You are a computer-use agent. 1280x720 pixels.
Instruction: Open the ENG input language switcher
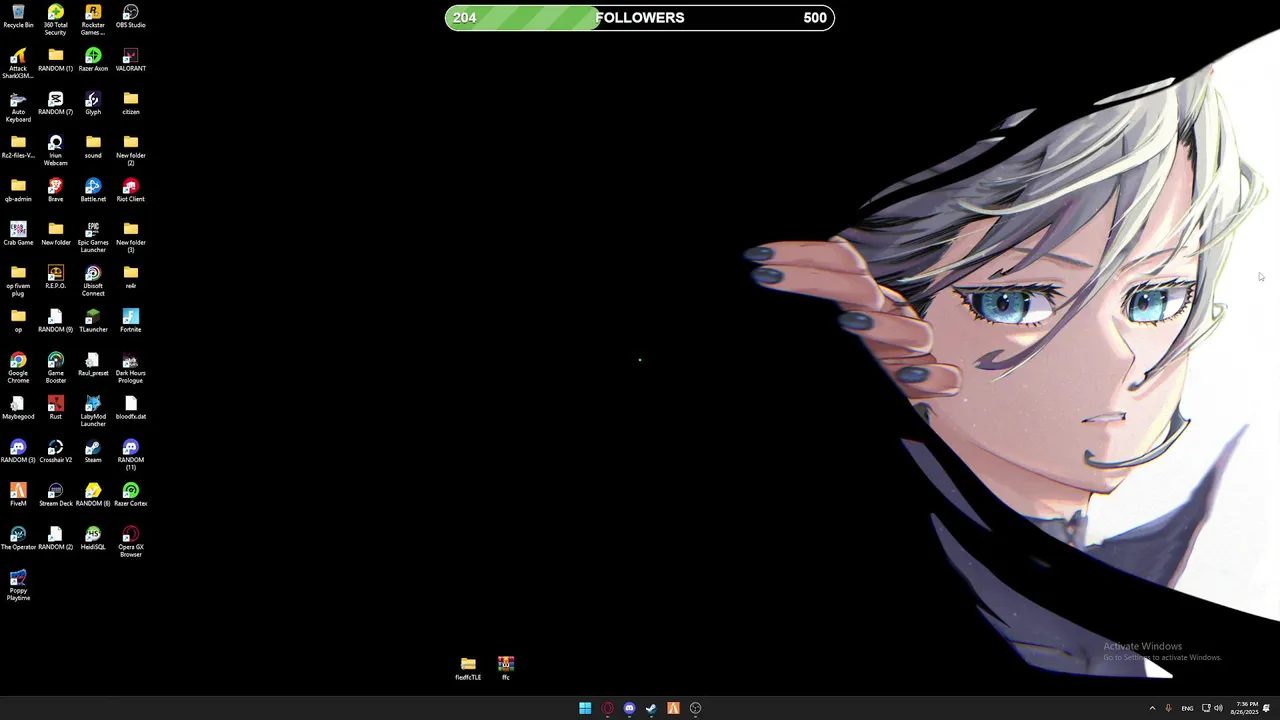1187,708
